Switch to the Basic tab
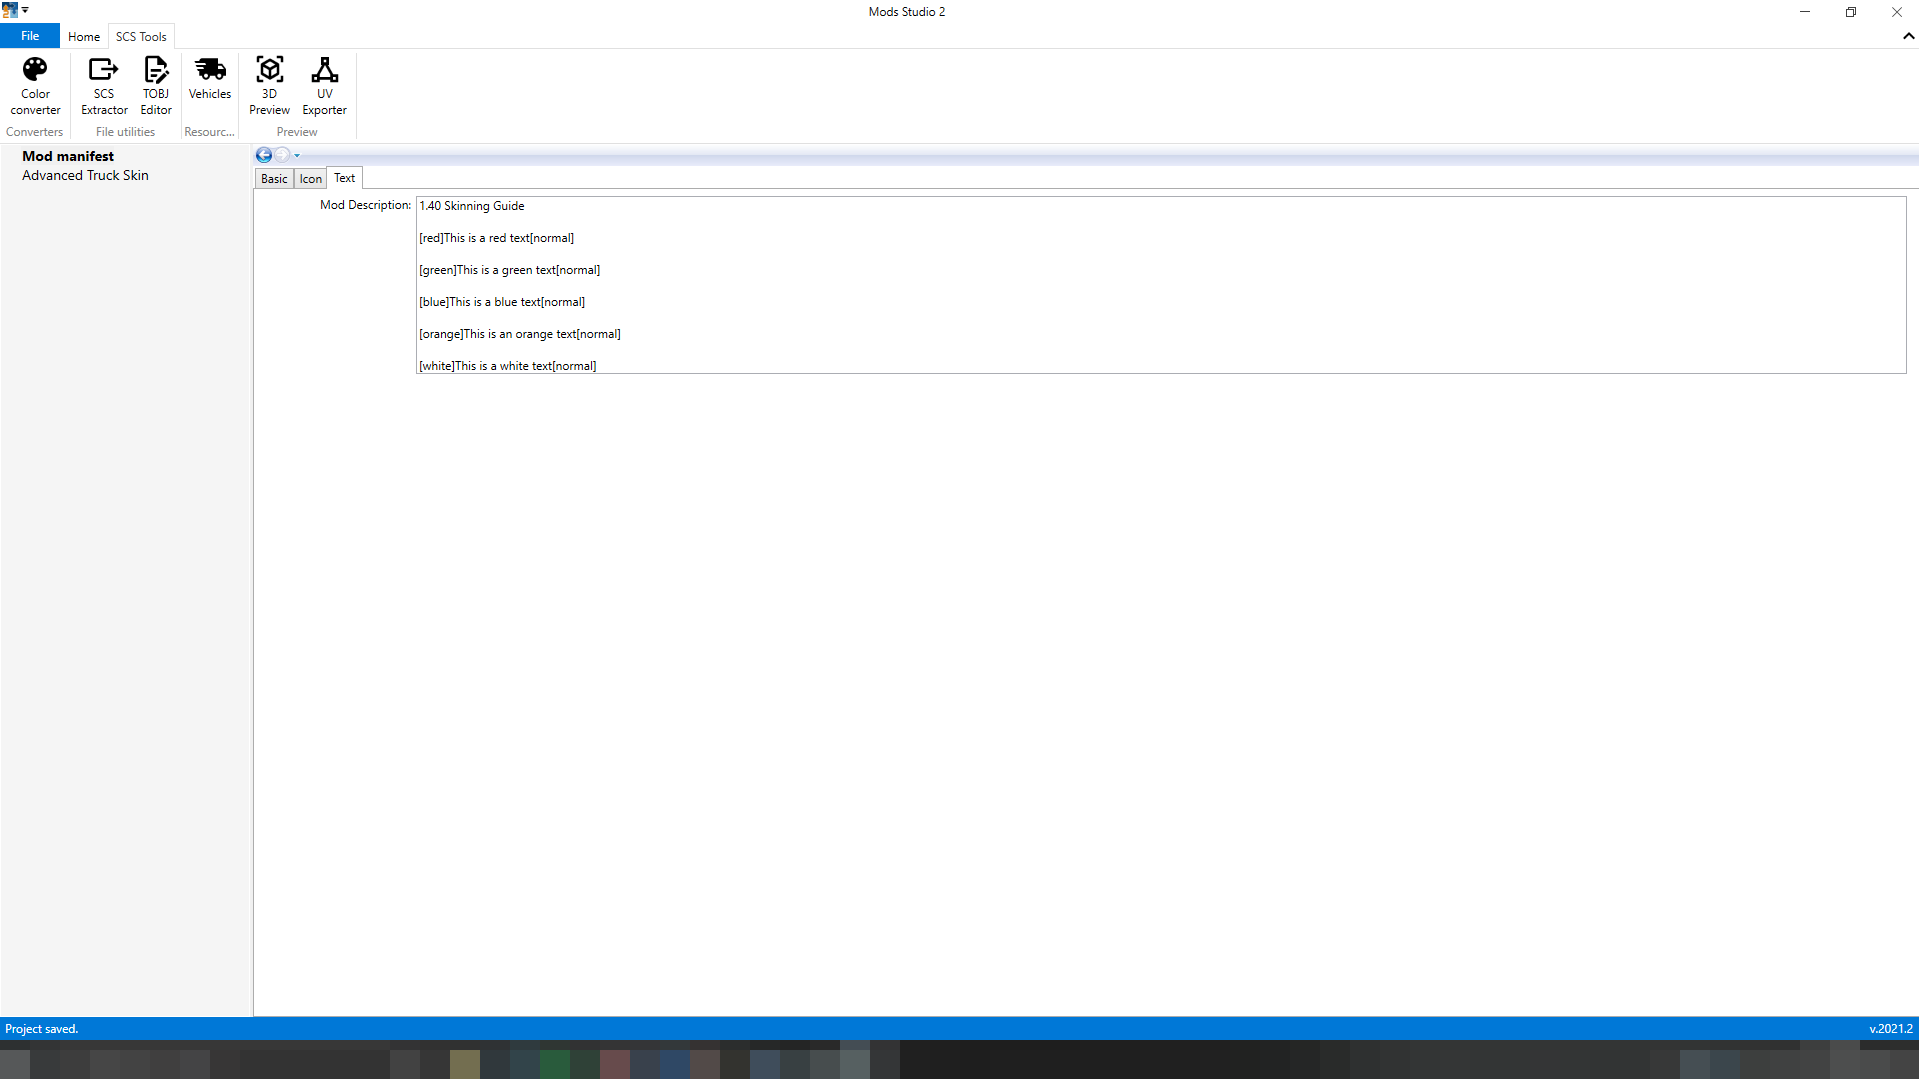 [274, 179]
